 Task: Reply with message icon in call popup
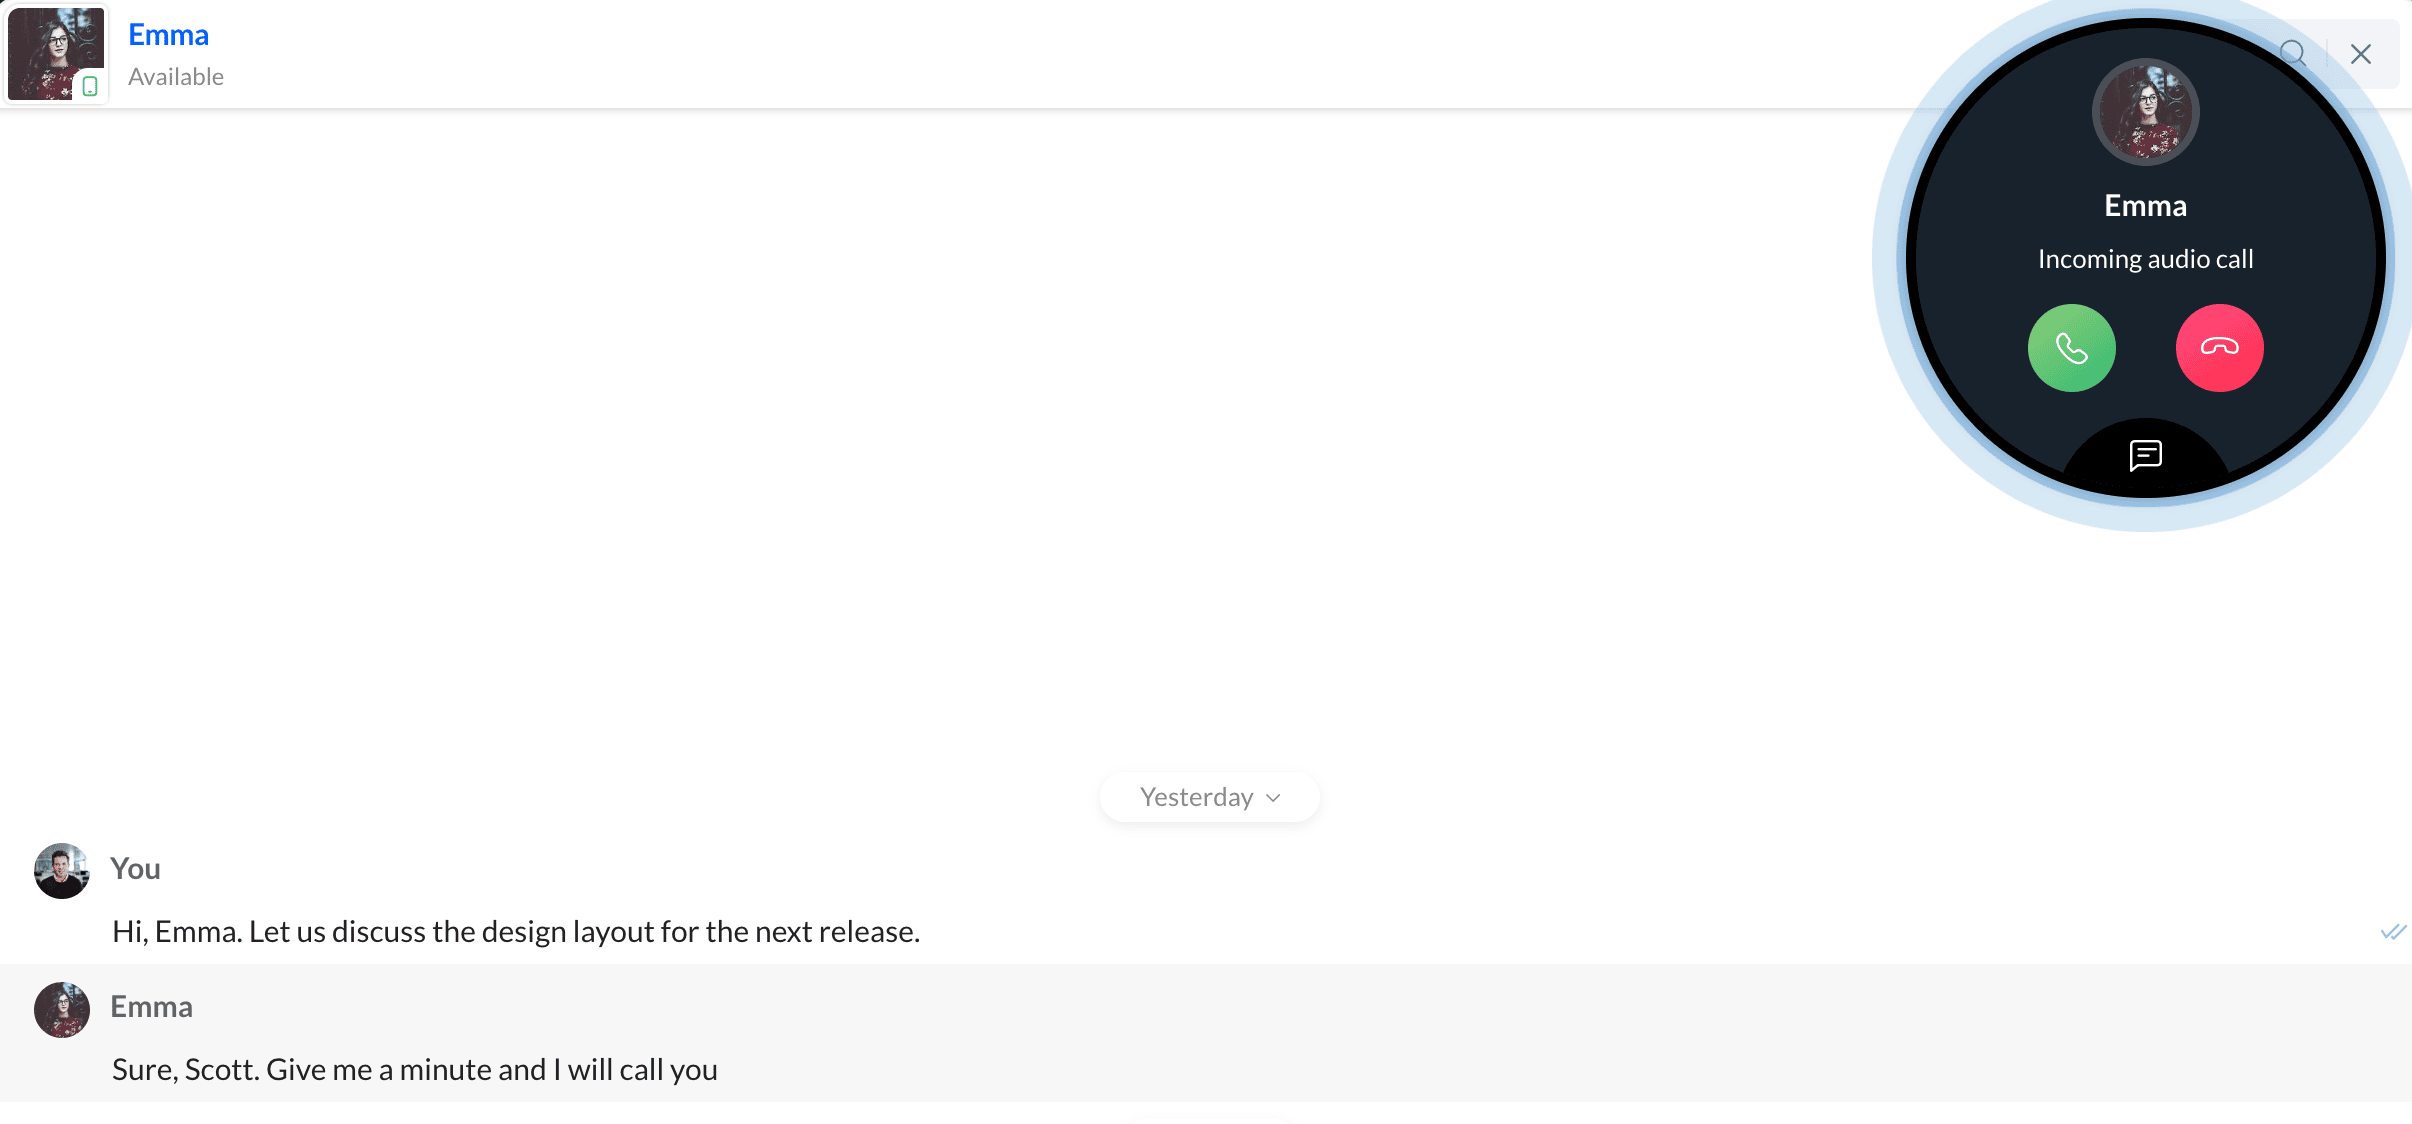click(2145, 455)
